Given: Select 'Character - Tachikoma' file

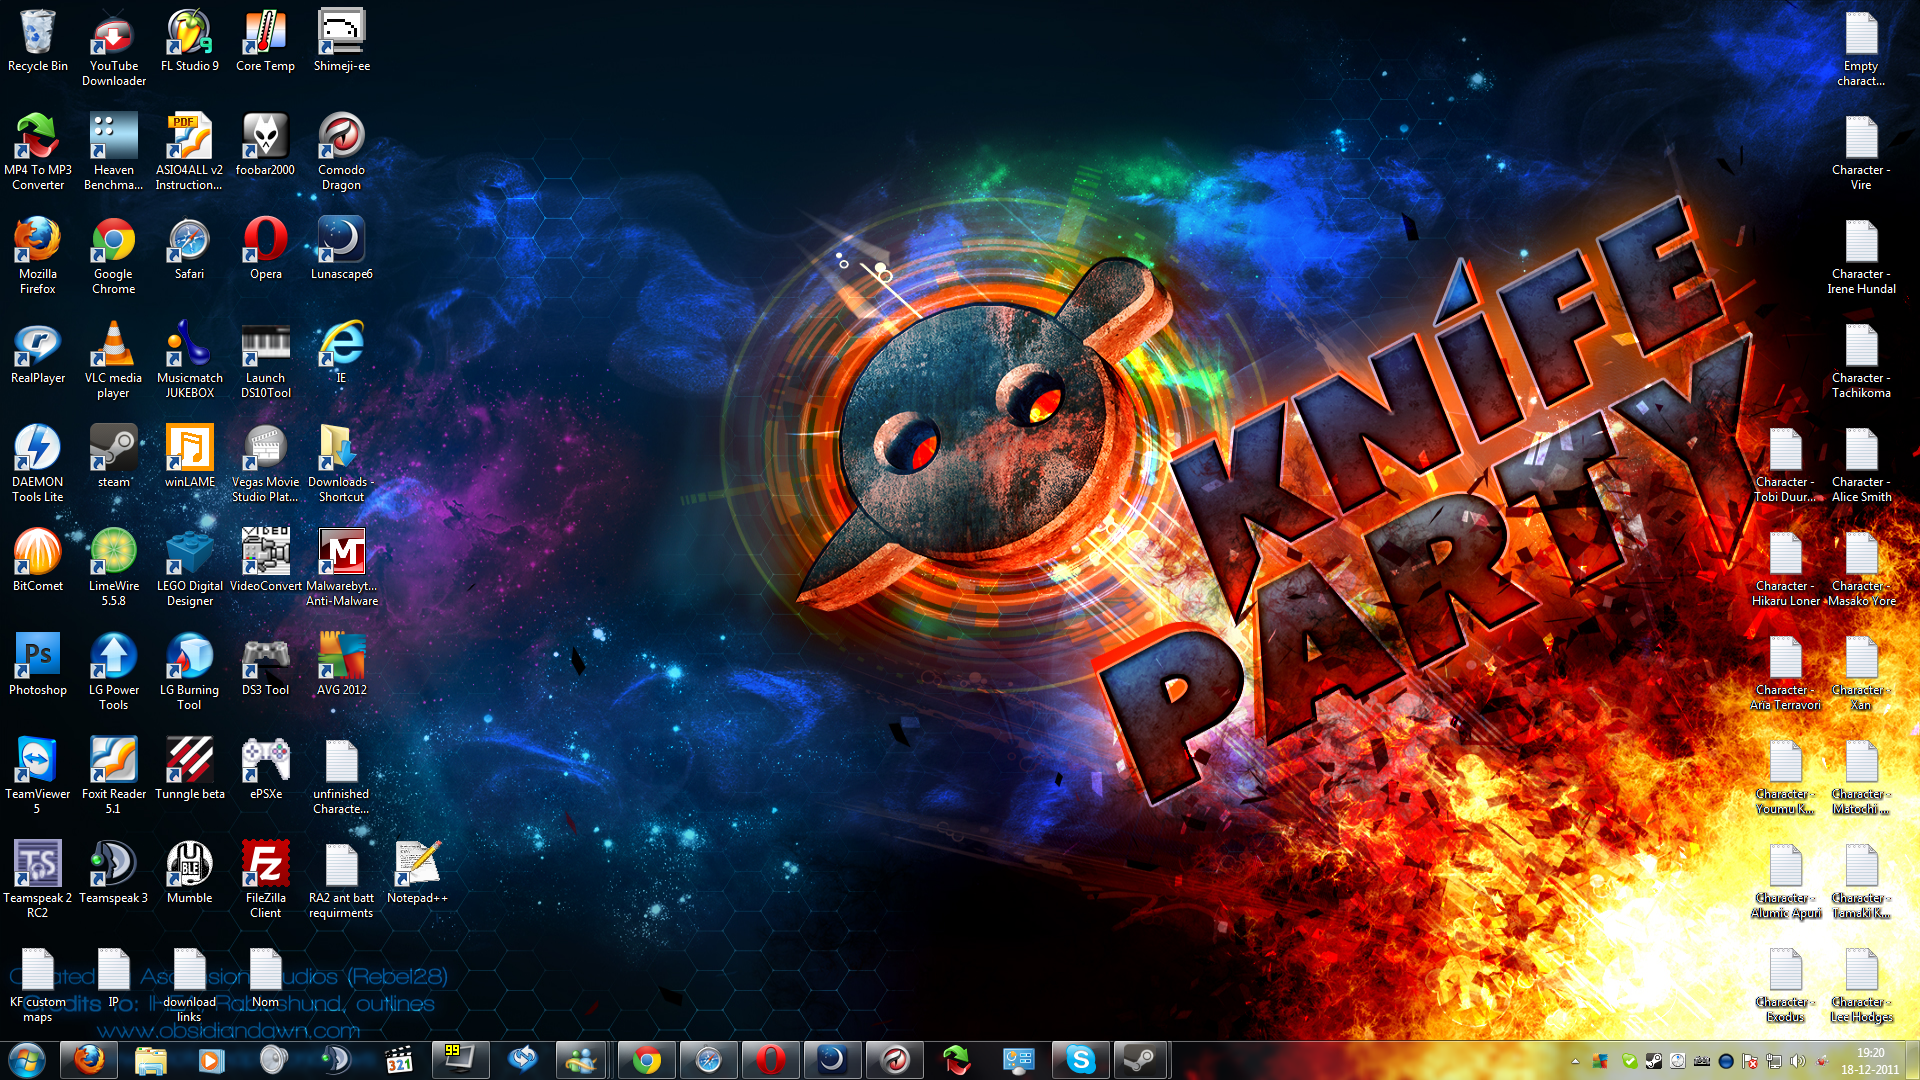Looking at the screenshot, I should [x=1861, y=361].
